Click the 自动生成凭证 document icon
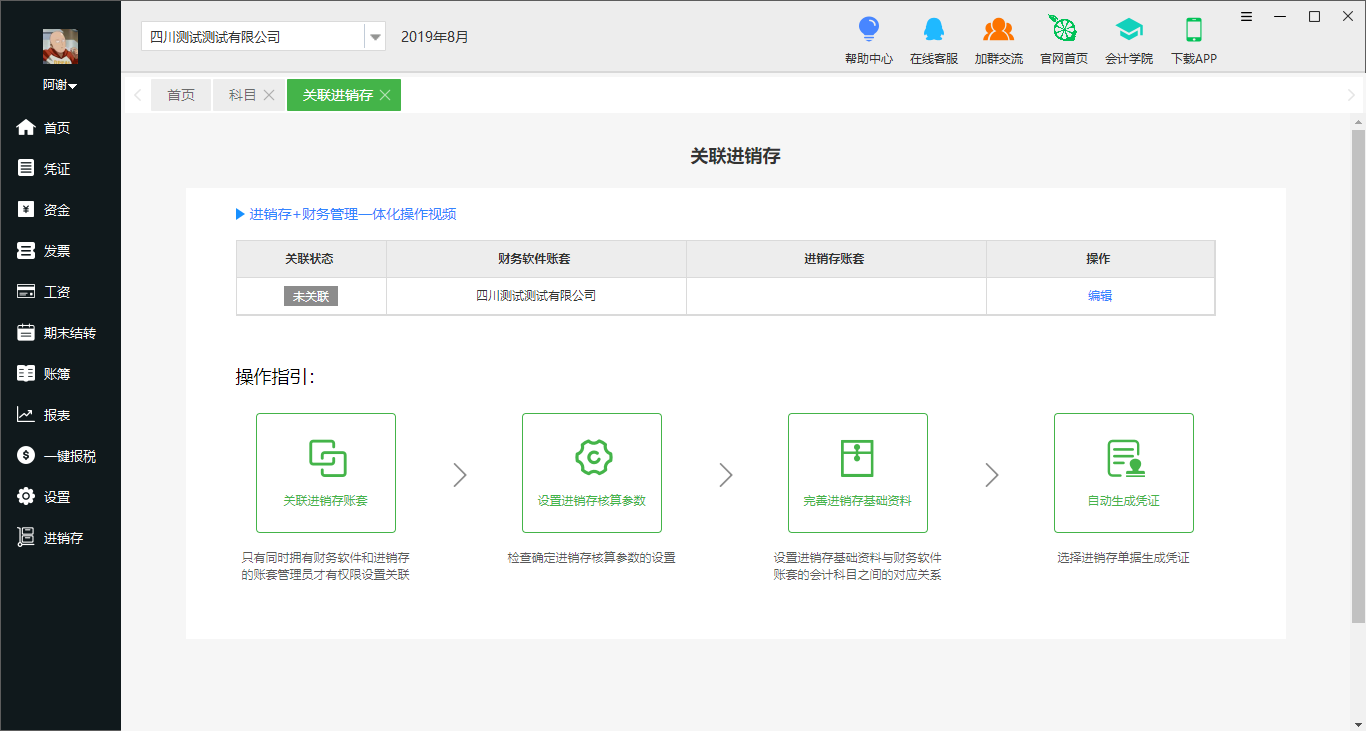 [x=1125, y=458]
